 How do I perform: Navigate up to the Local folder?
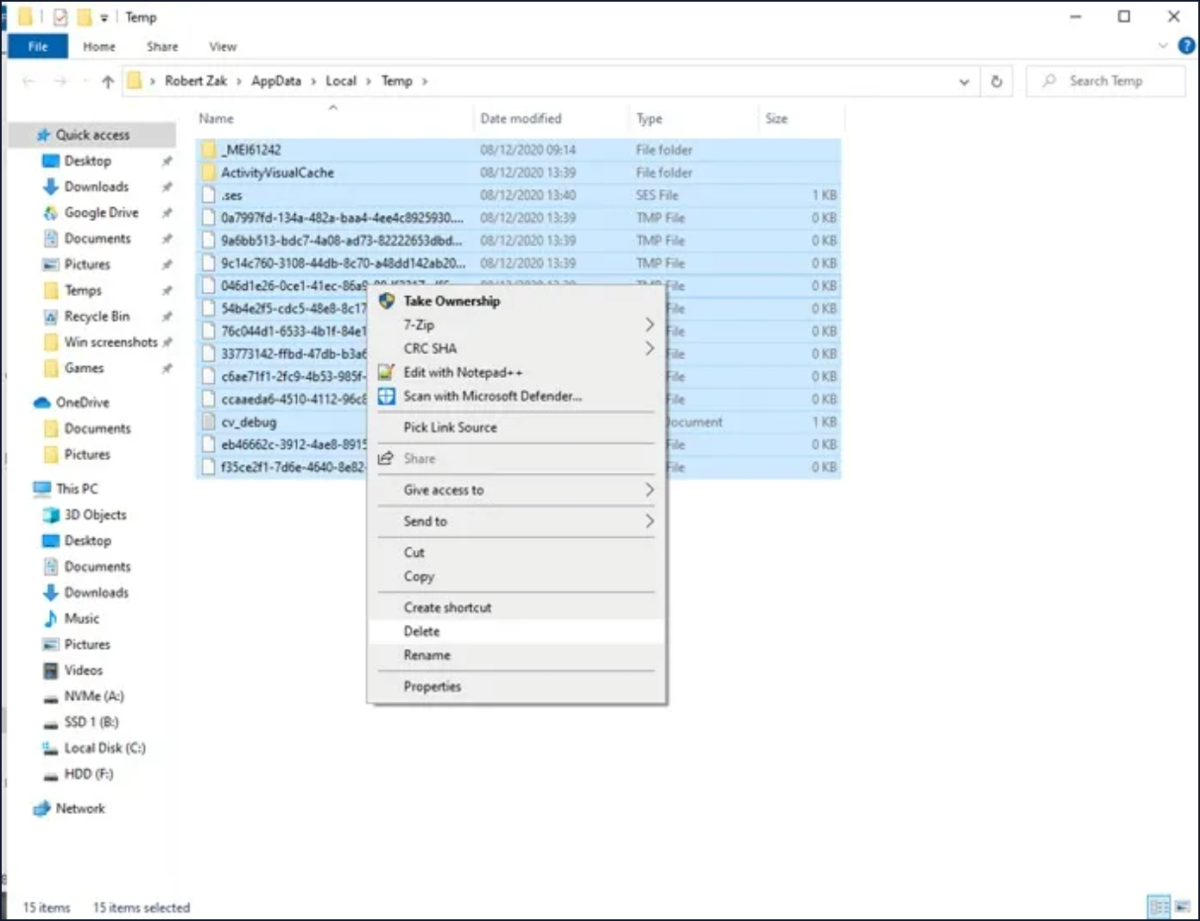(341, 81)
